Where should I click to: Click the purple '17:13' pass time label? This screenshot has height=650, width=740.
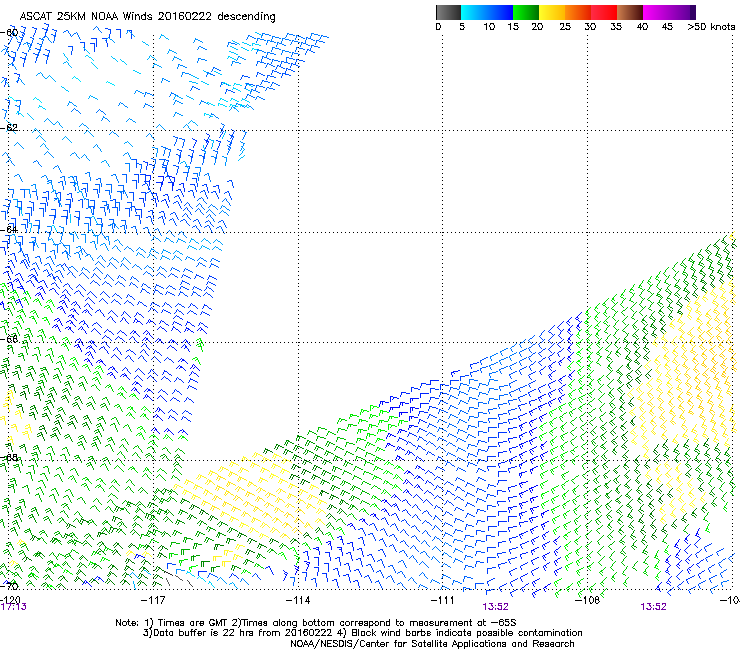pos(13,607)
